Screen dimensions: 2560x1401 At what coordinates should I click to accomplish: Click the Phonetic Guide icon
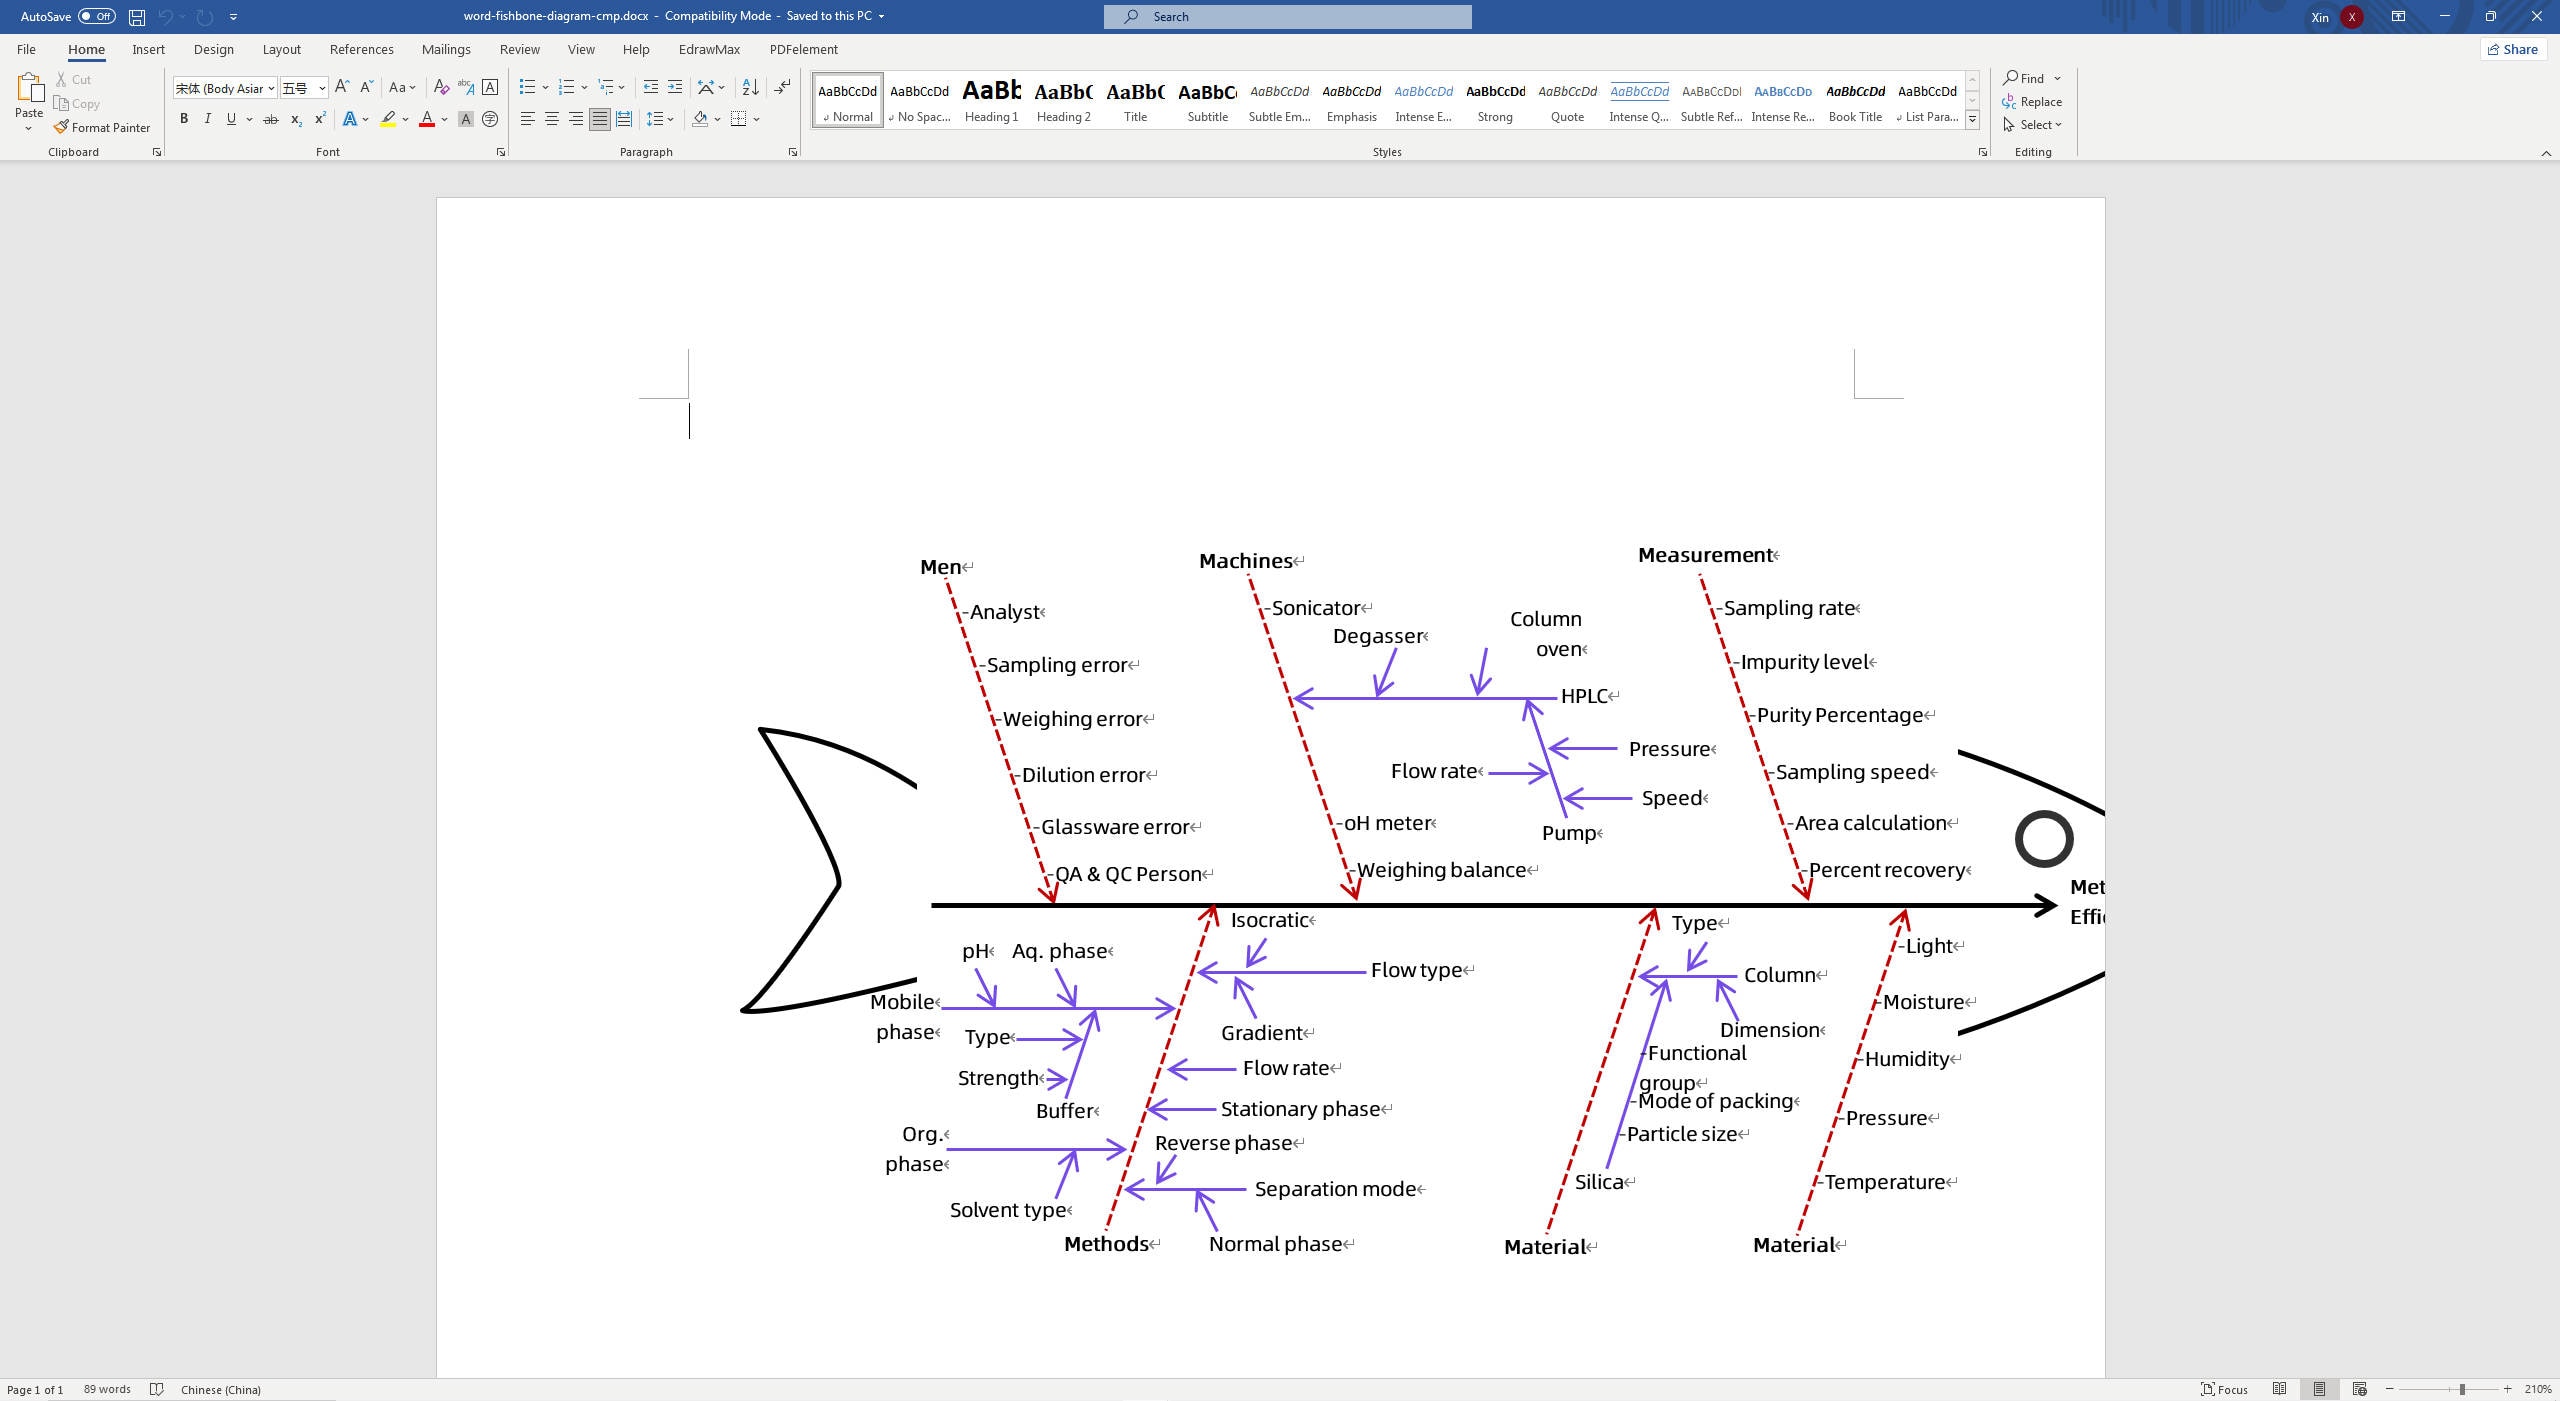[x=465, y=88]
